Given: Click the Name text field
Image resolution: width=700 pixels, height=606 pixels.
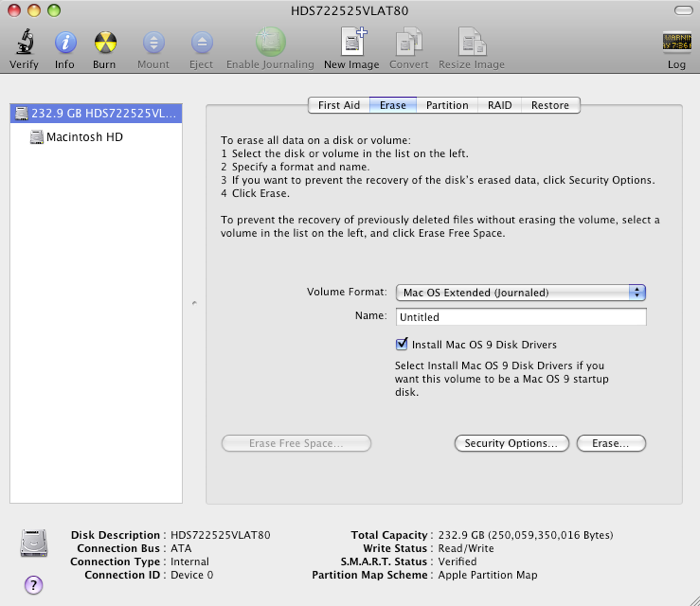Looking at the screenshot, I should pos(521,317).
